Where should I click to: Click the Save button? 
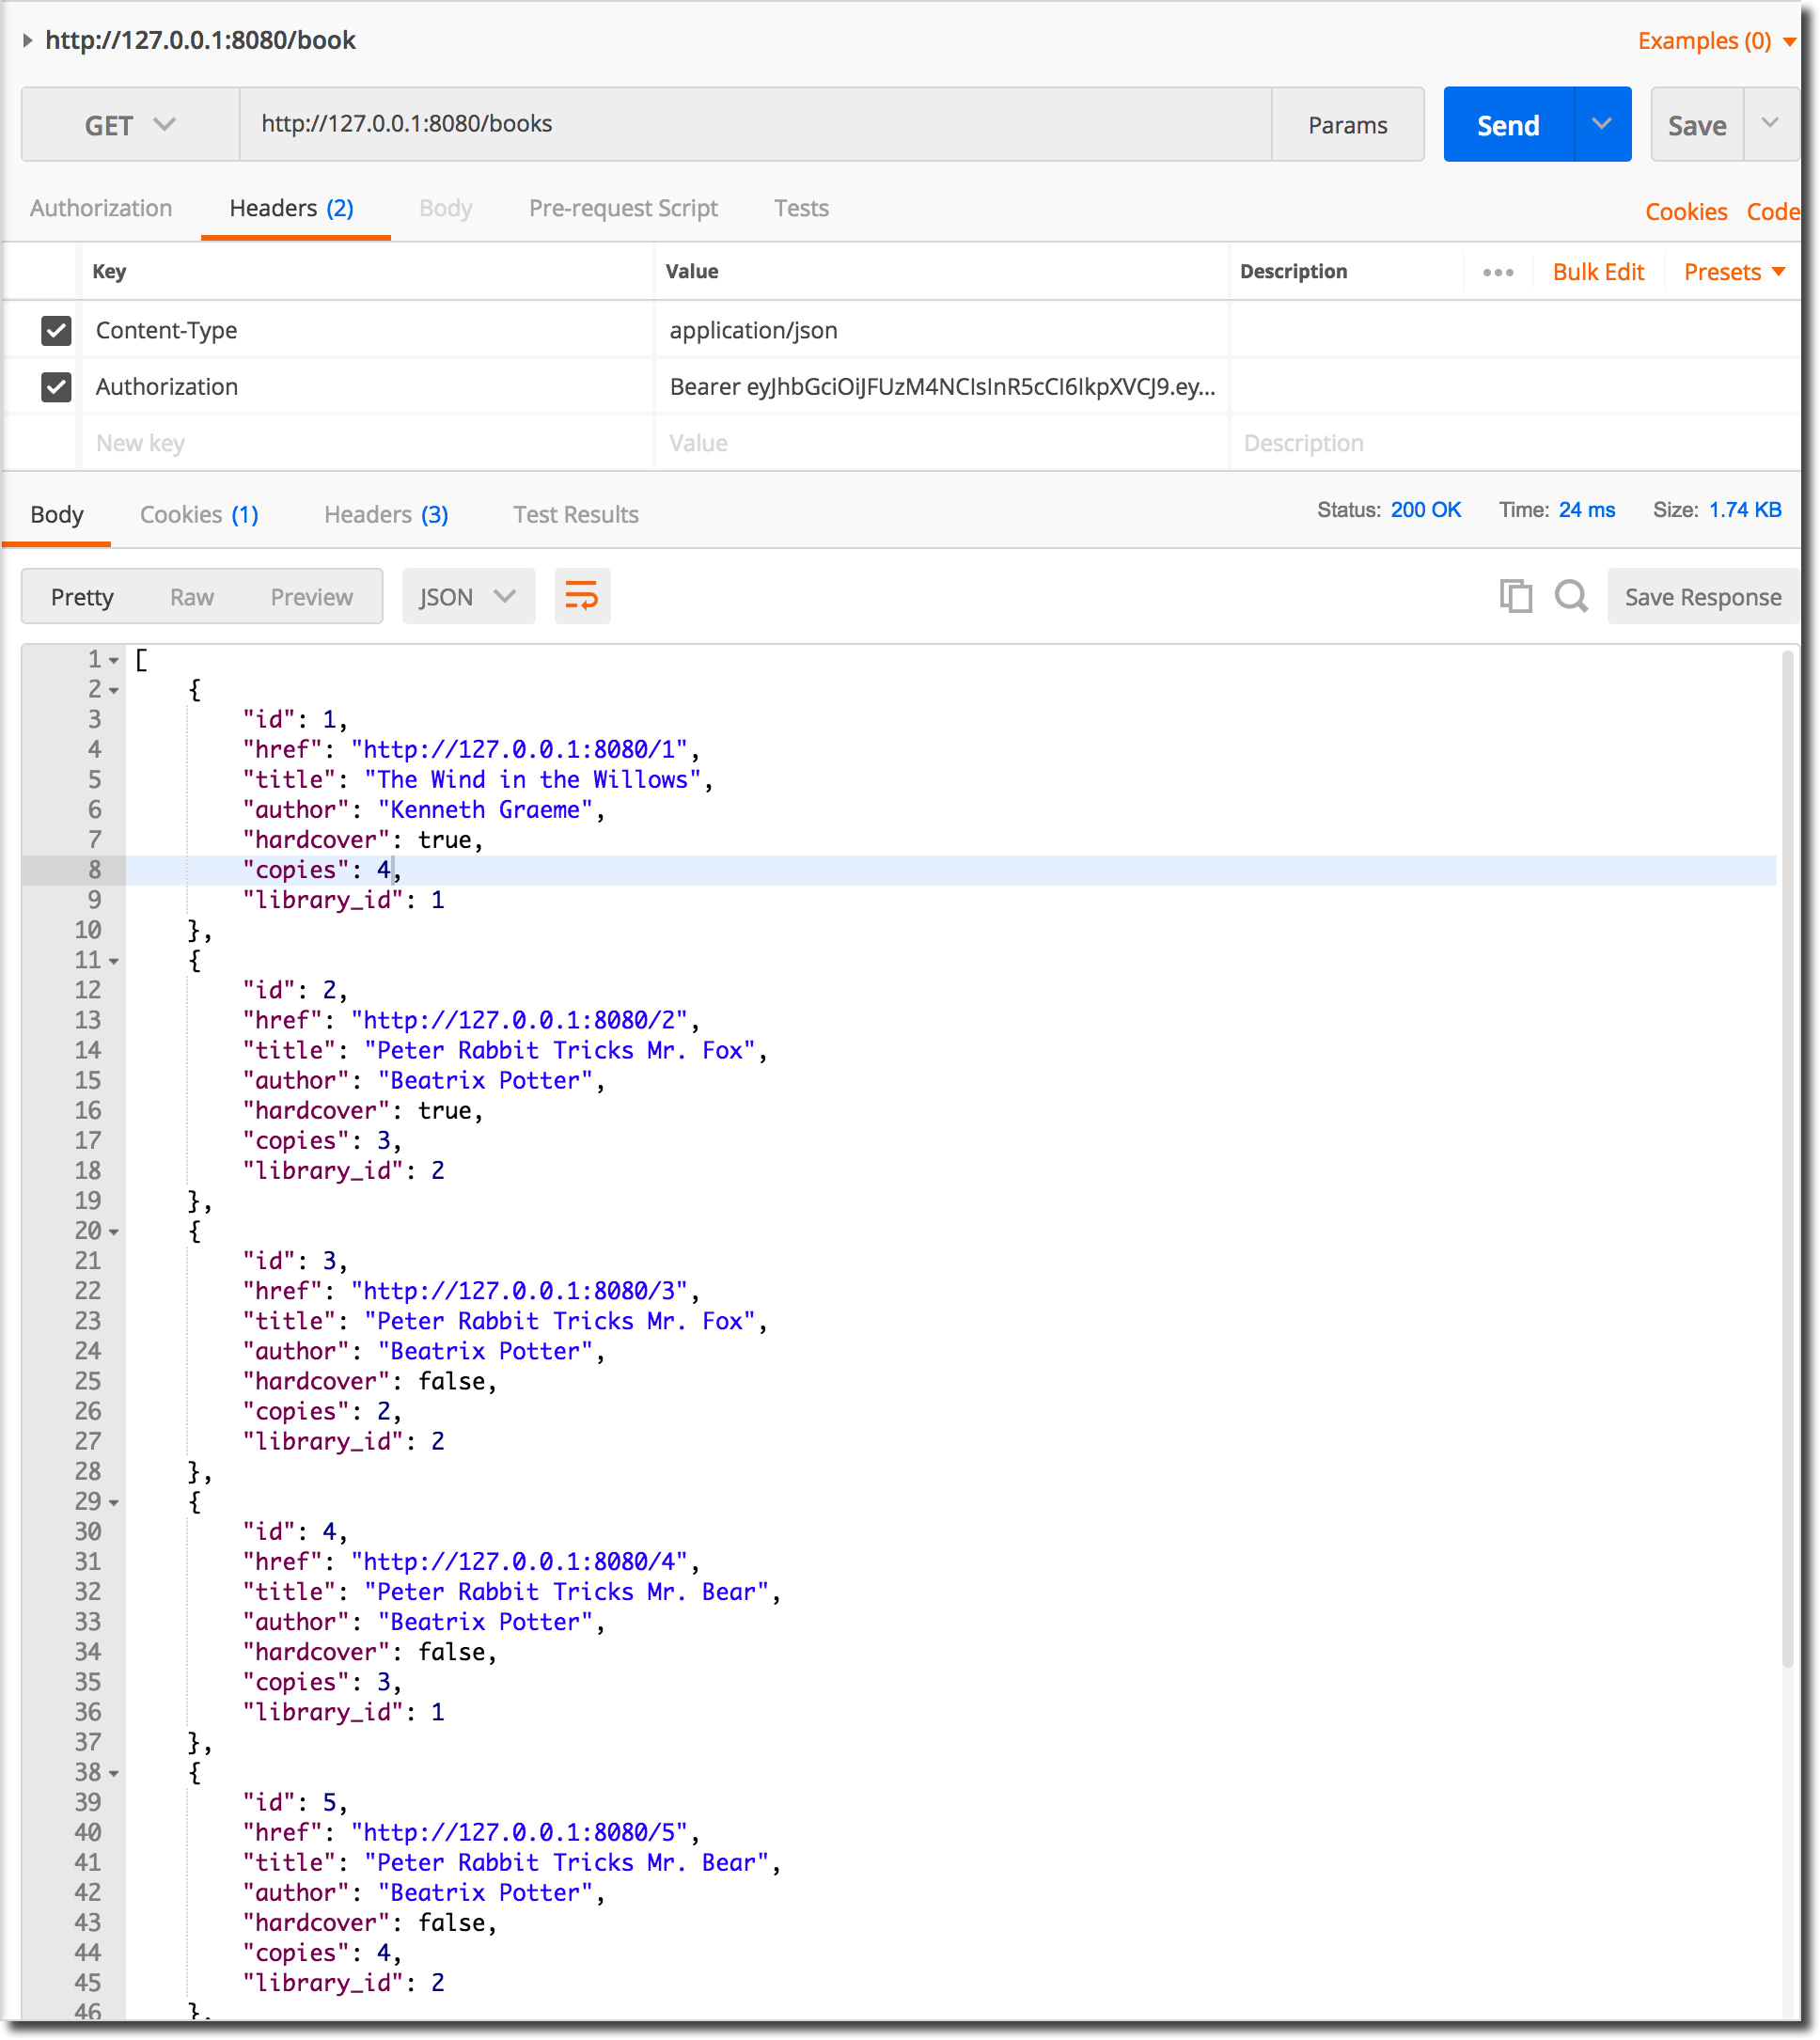(1697, 124)
